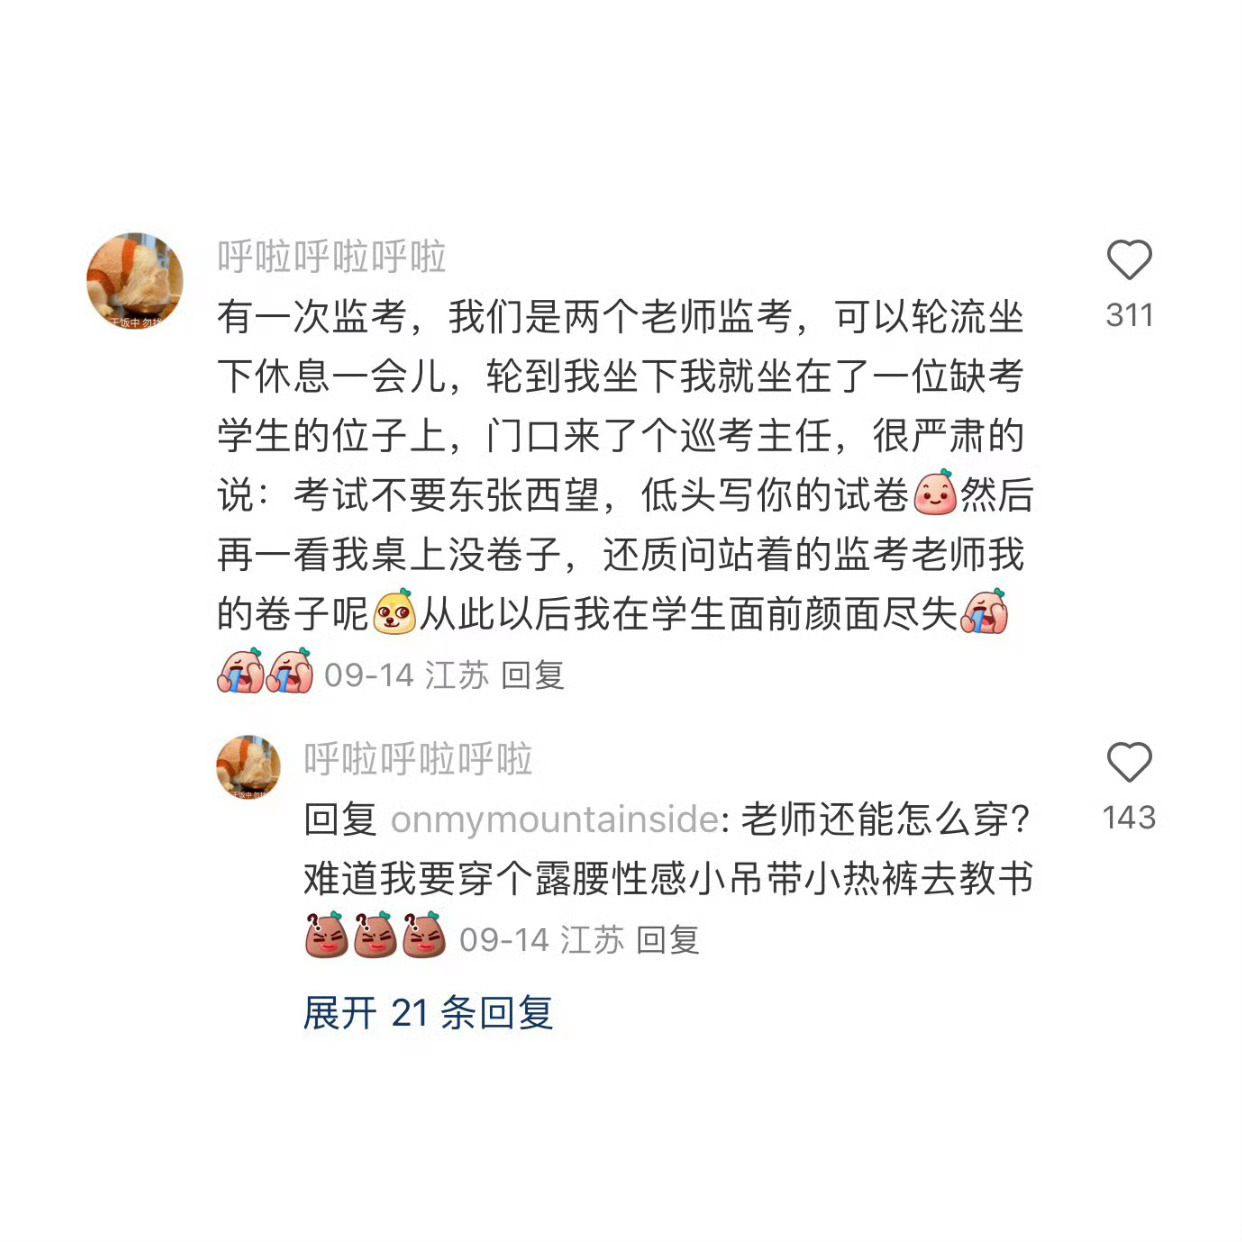The image size is (1242, 1242).
Task: Open 呼啦呼啦呼啦 username on the nested reply
Action: 418,759
